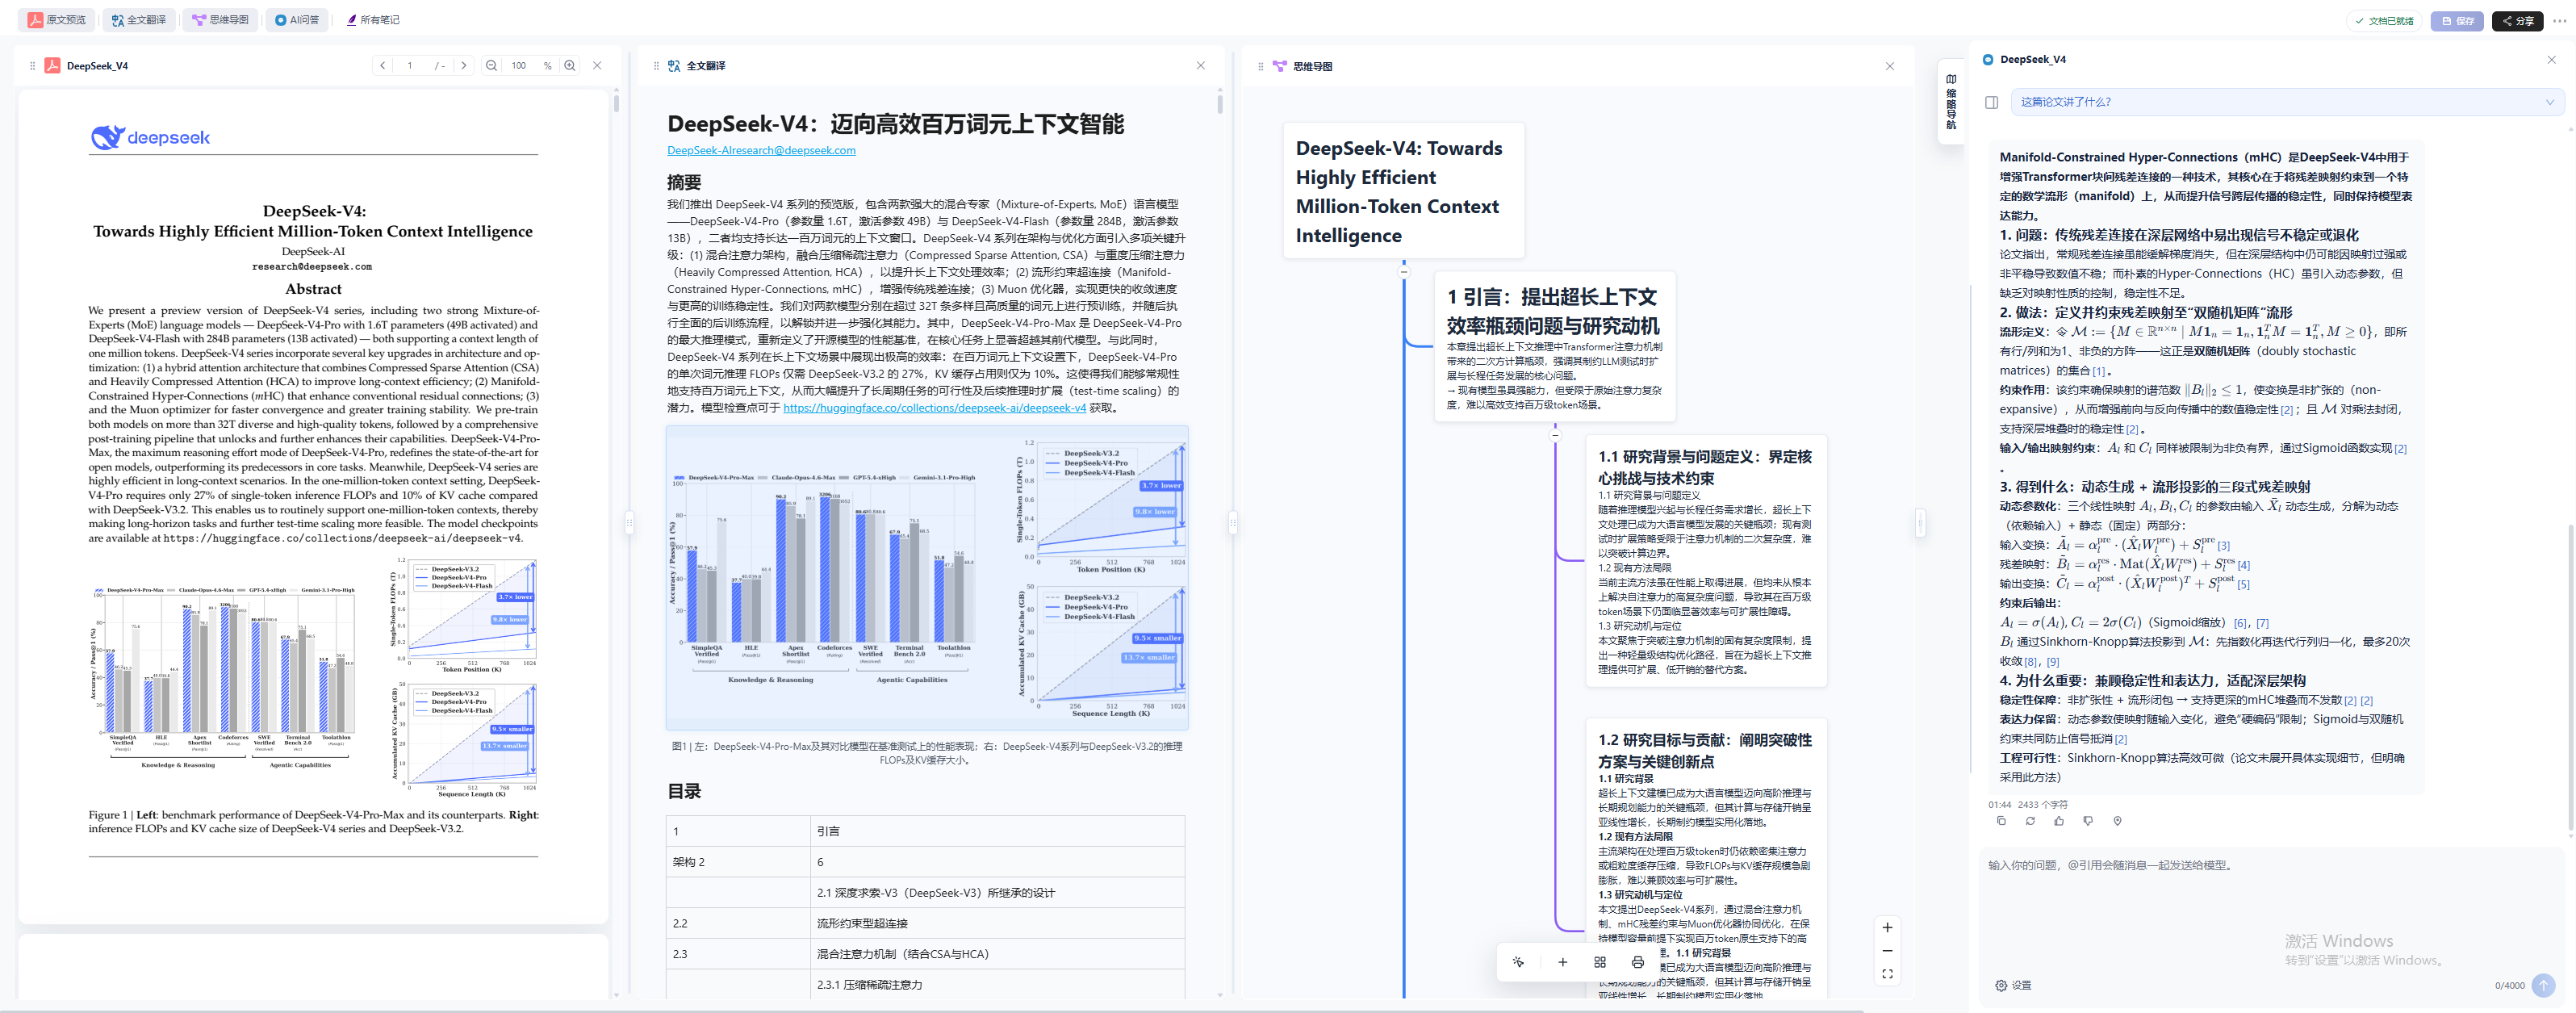2576x1013 pixels.
Task: Switch to the 全文翻译 tab
Action: point(139,20)
